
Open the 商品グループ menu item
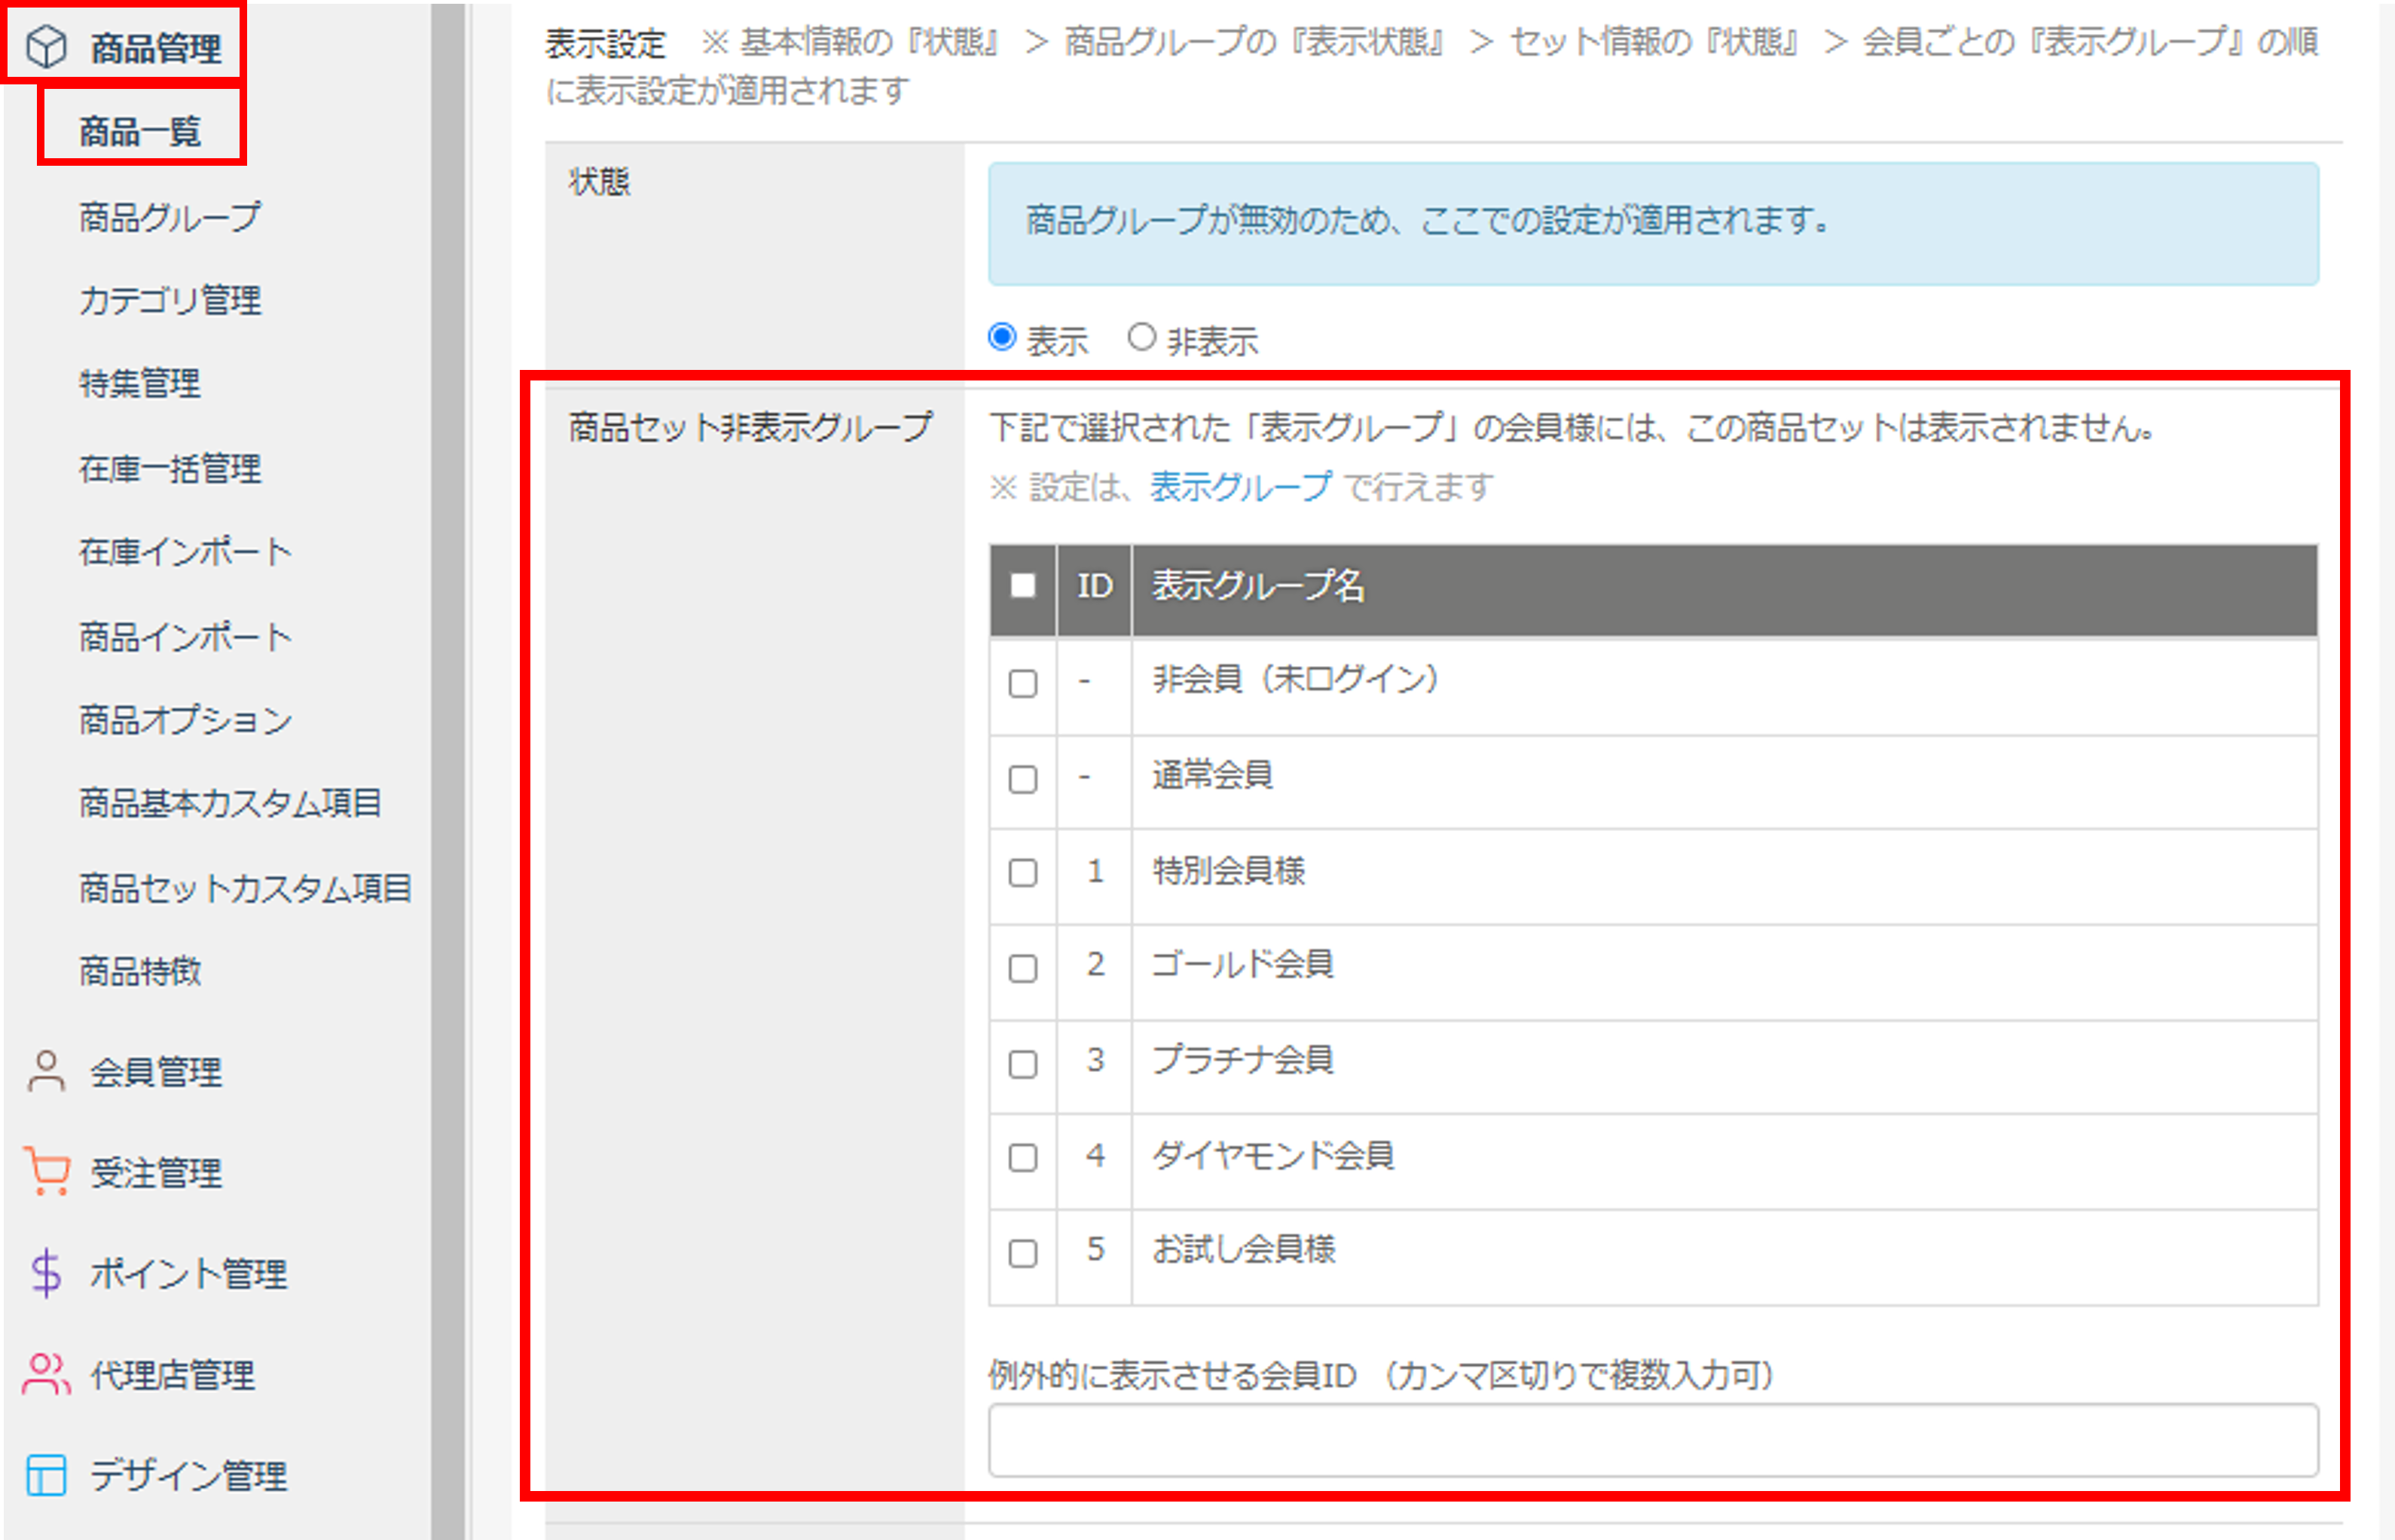(170, 216)
